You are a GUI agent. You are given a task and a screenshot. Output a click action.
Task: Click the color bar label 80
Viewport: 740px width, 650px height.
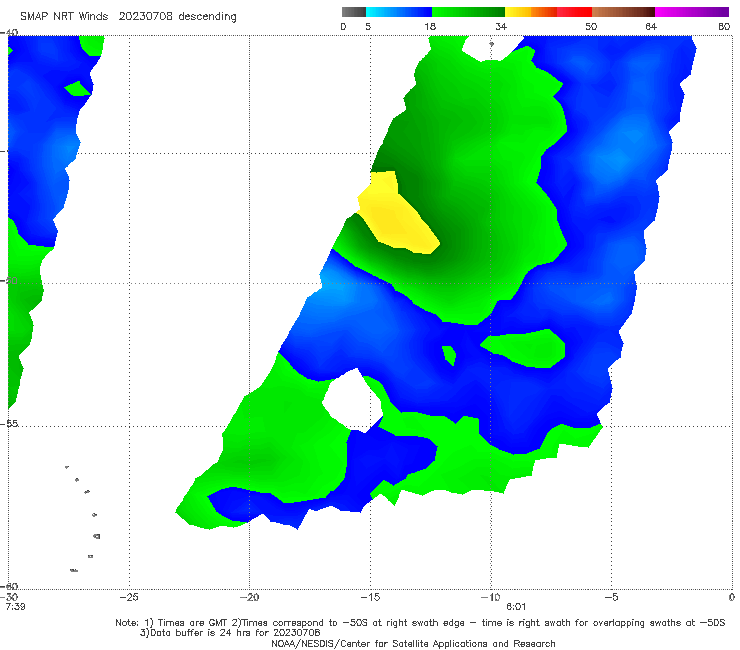click(x=724, y=26)
